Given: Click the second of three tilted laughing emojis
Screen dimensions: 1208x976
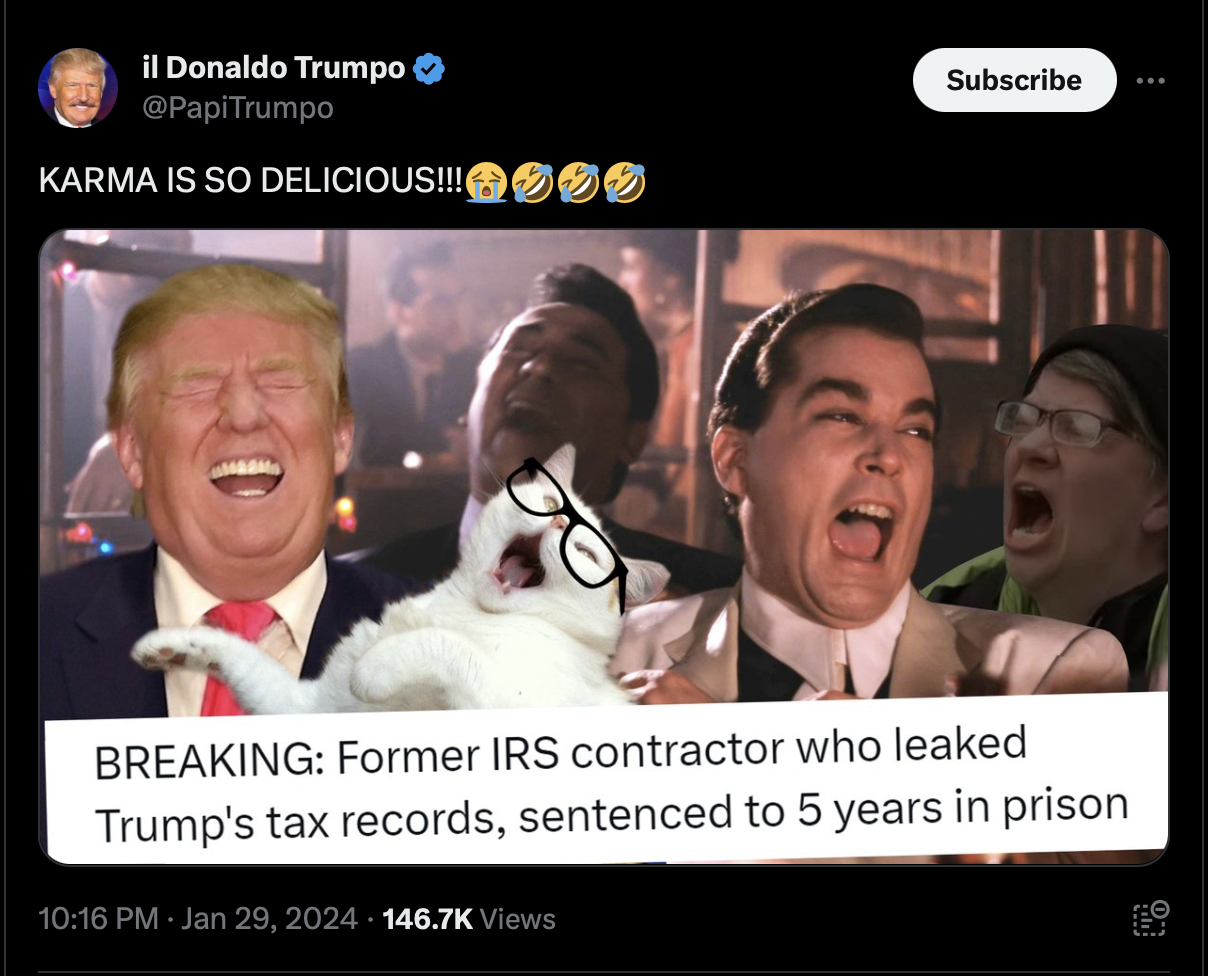Looking at the screenshot, I should click(578, 181).
